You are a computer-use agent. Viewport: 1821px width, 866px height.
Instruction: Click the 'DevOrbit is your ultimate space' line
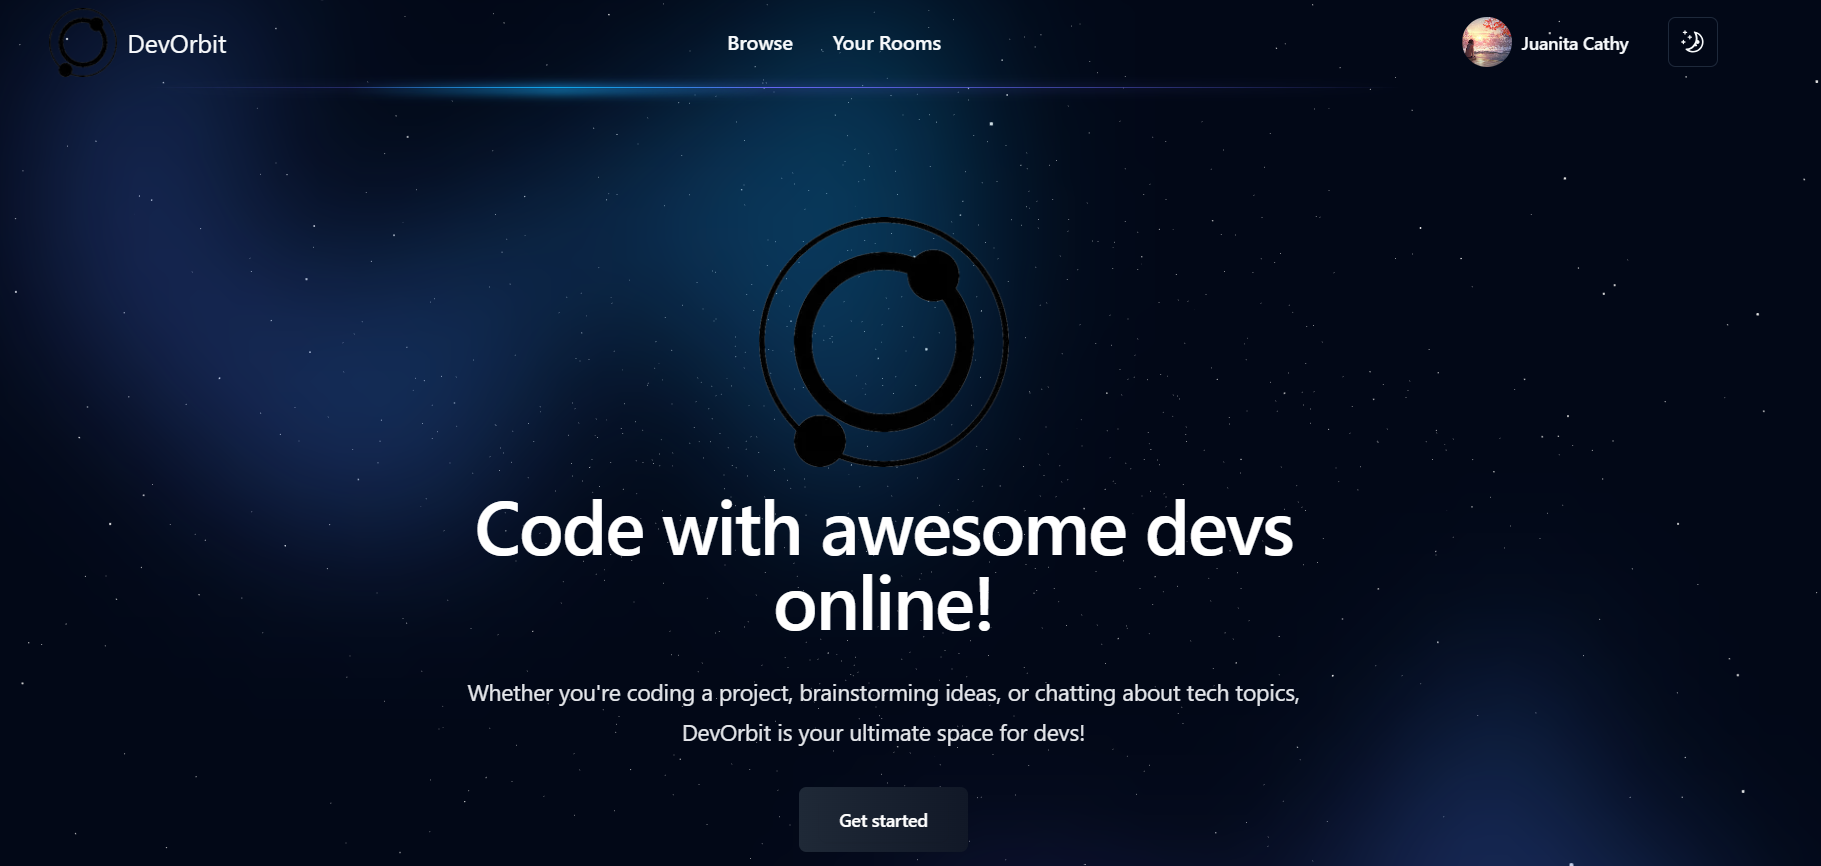883,733
